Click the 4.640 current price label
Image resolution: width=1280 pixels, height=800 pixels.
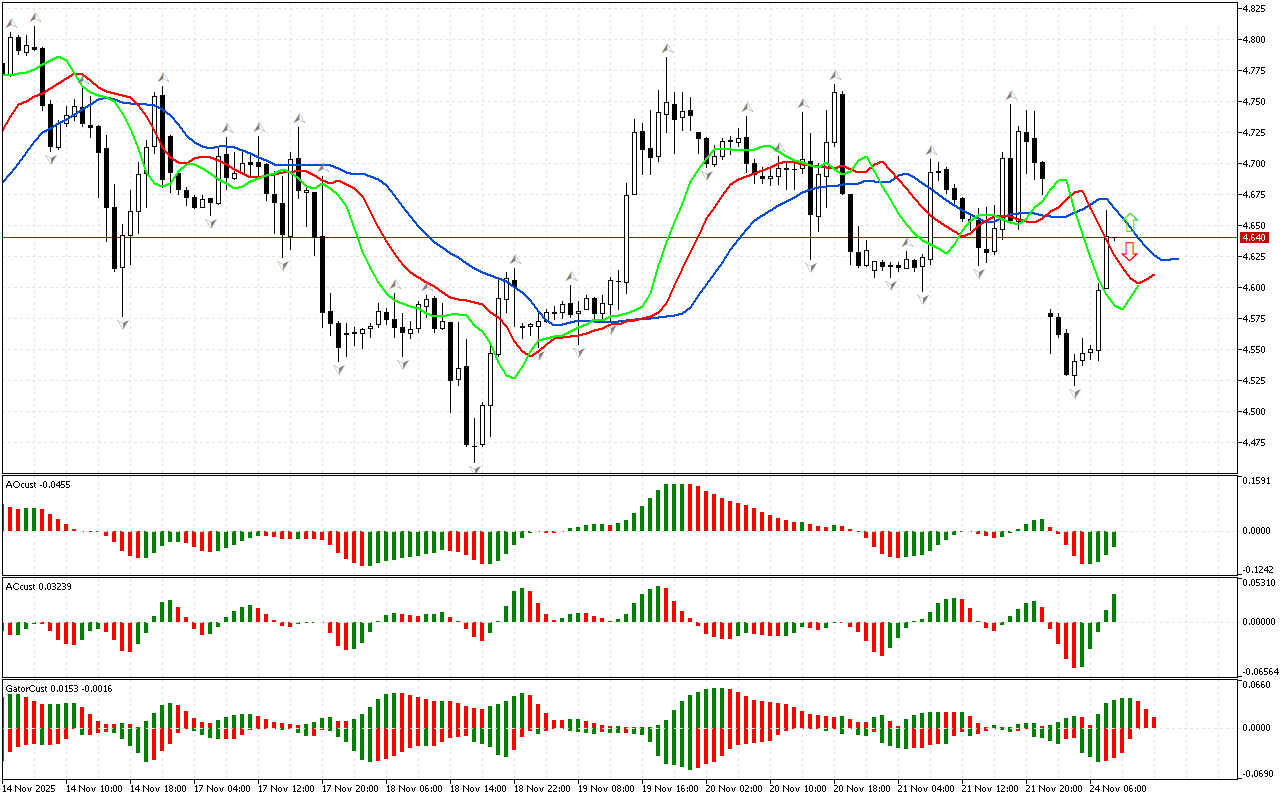click(1253, 238)
